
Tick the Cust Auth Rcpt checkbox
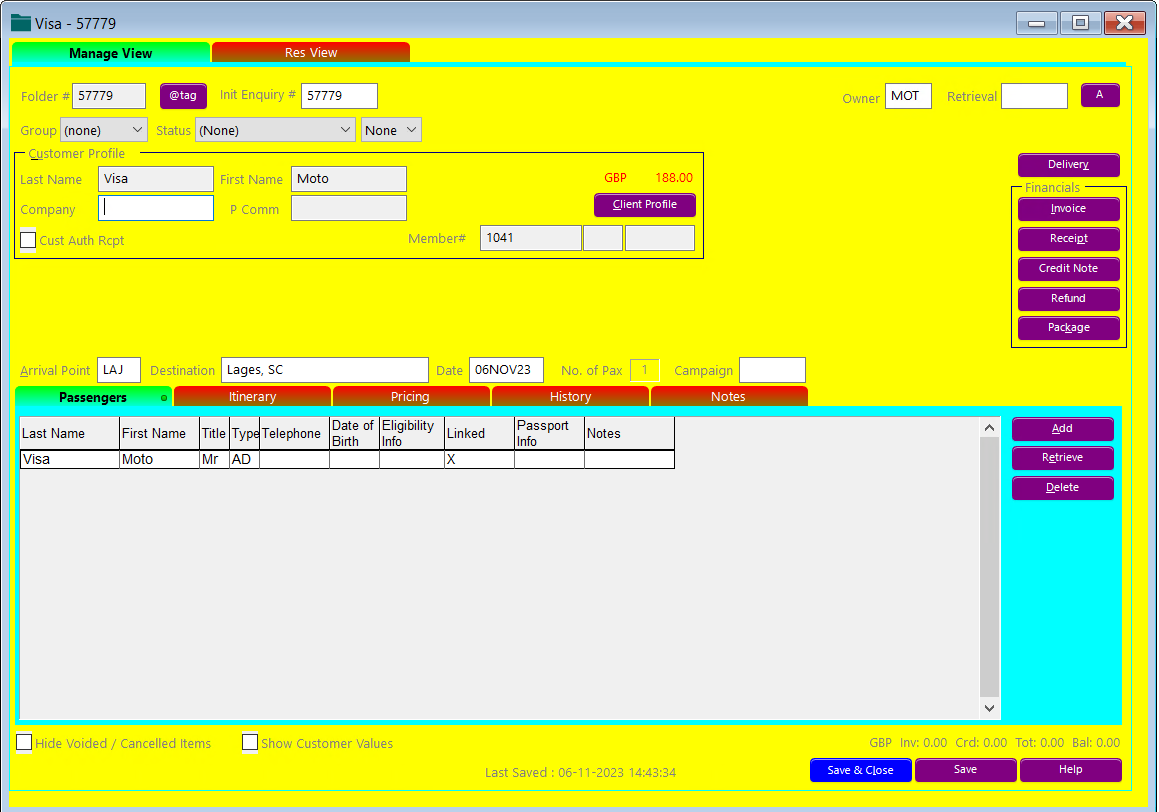tap(28, 240)
